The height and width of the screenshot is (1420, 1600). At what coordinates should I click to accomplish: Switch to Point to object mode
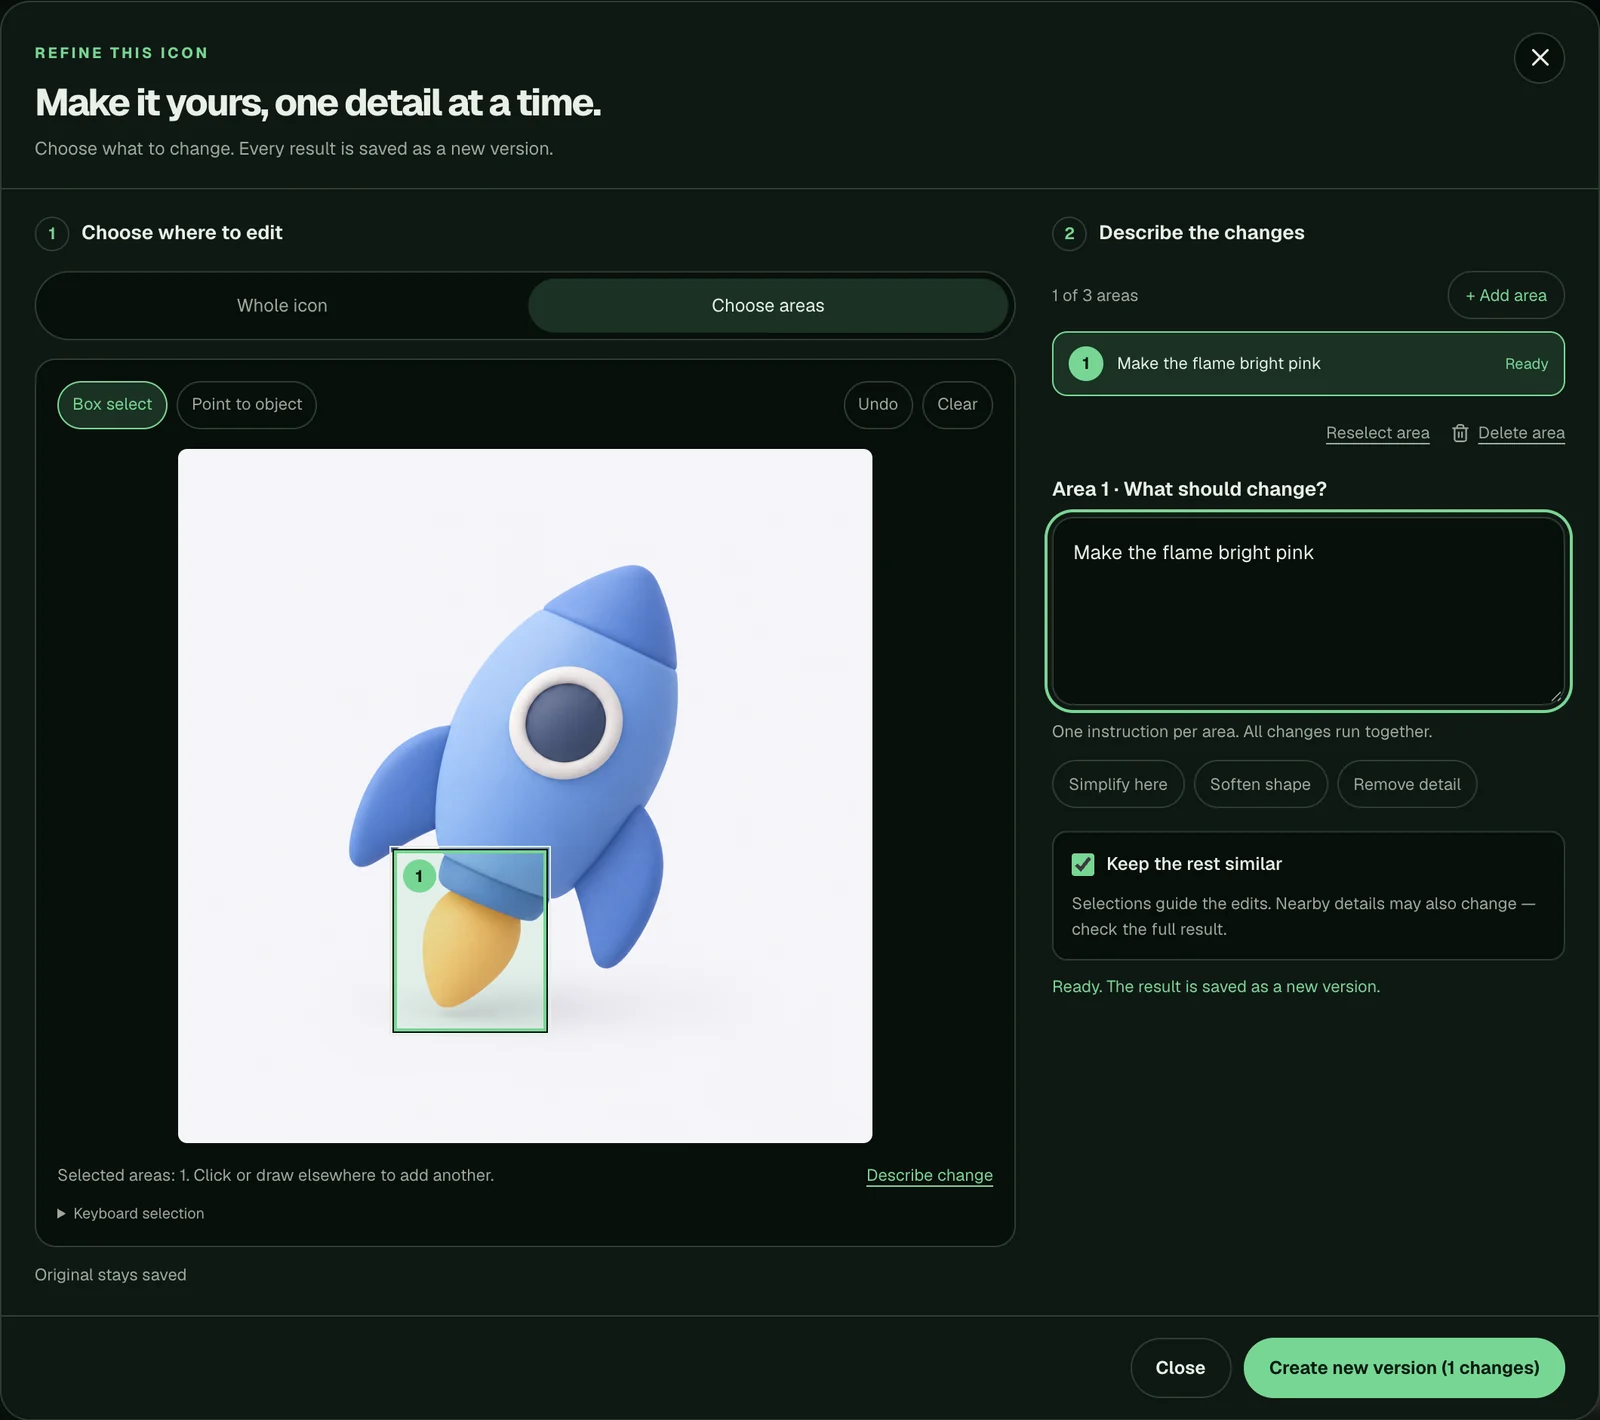(x=247, y=405)
